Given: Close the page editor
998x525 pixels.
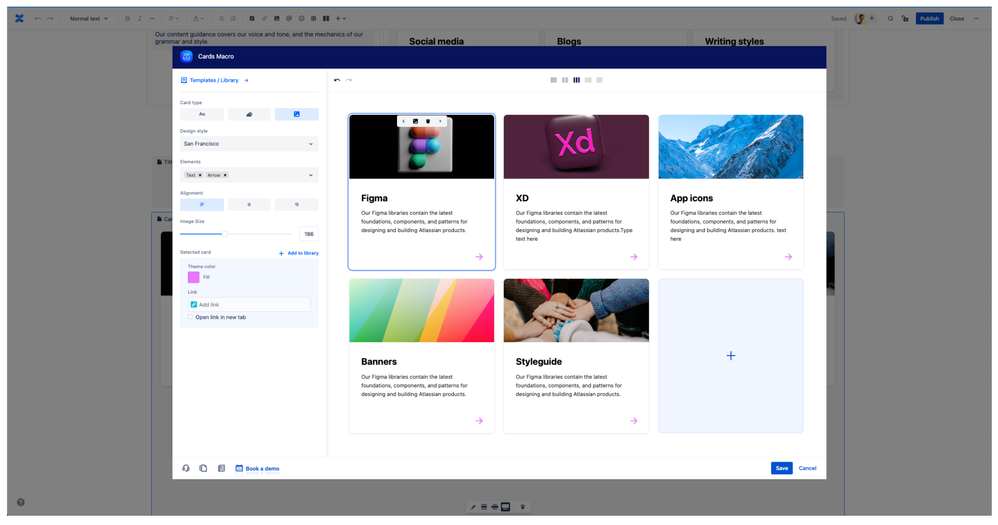Looking at the screenshot, I should pos(957,18).
